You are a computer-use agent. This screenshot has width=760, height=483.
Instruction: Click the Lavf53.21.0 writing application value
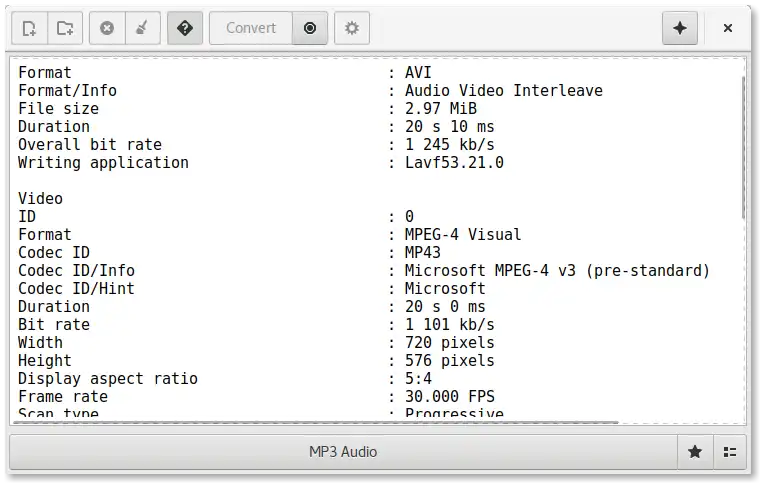[x=454, y=163]
